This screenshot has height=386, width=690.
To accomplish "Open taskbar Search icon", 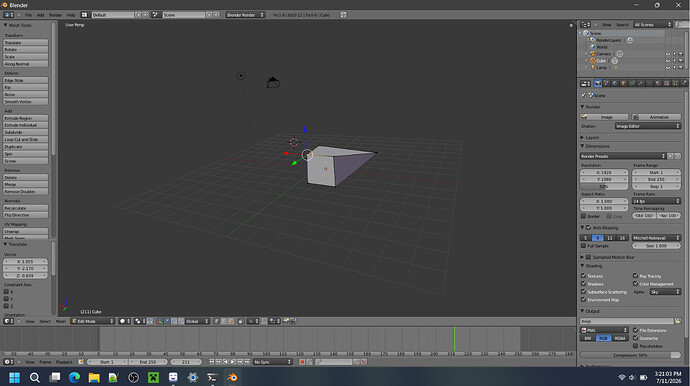I will (34, 377).
